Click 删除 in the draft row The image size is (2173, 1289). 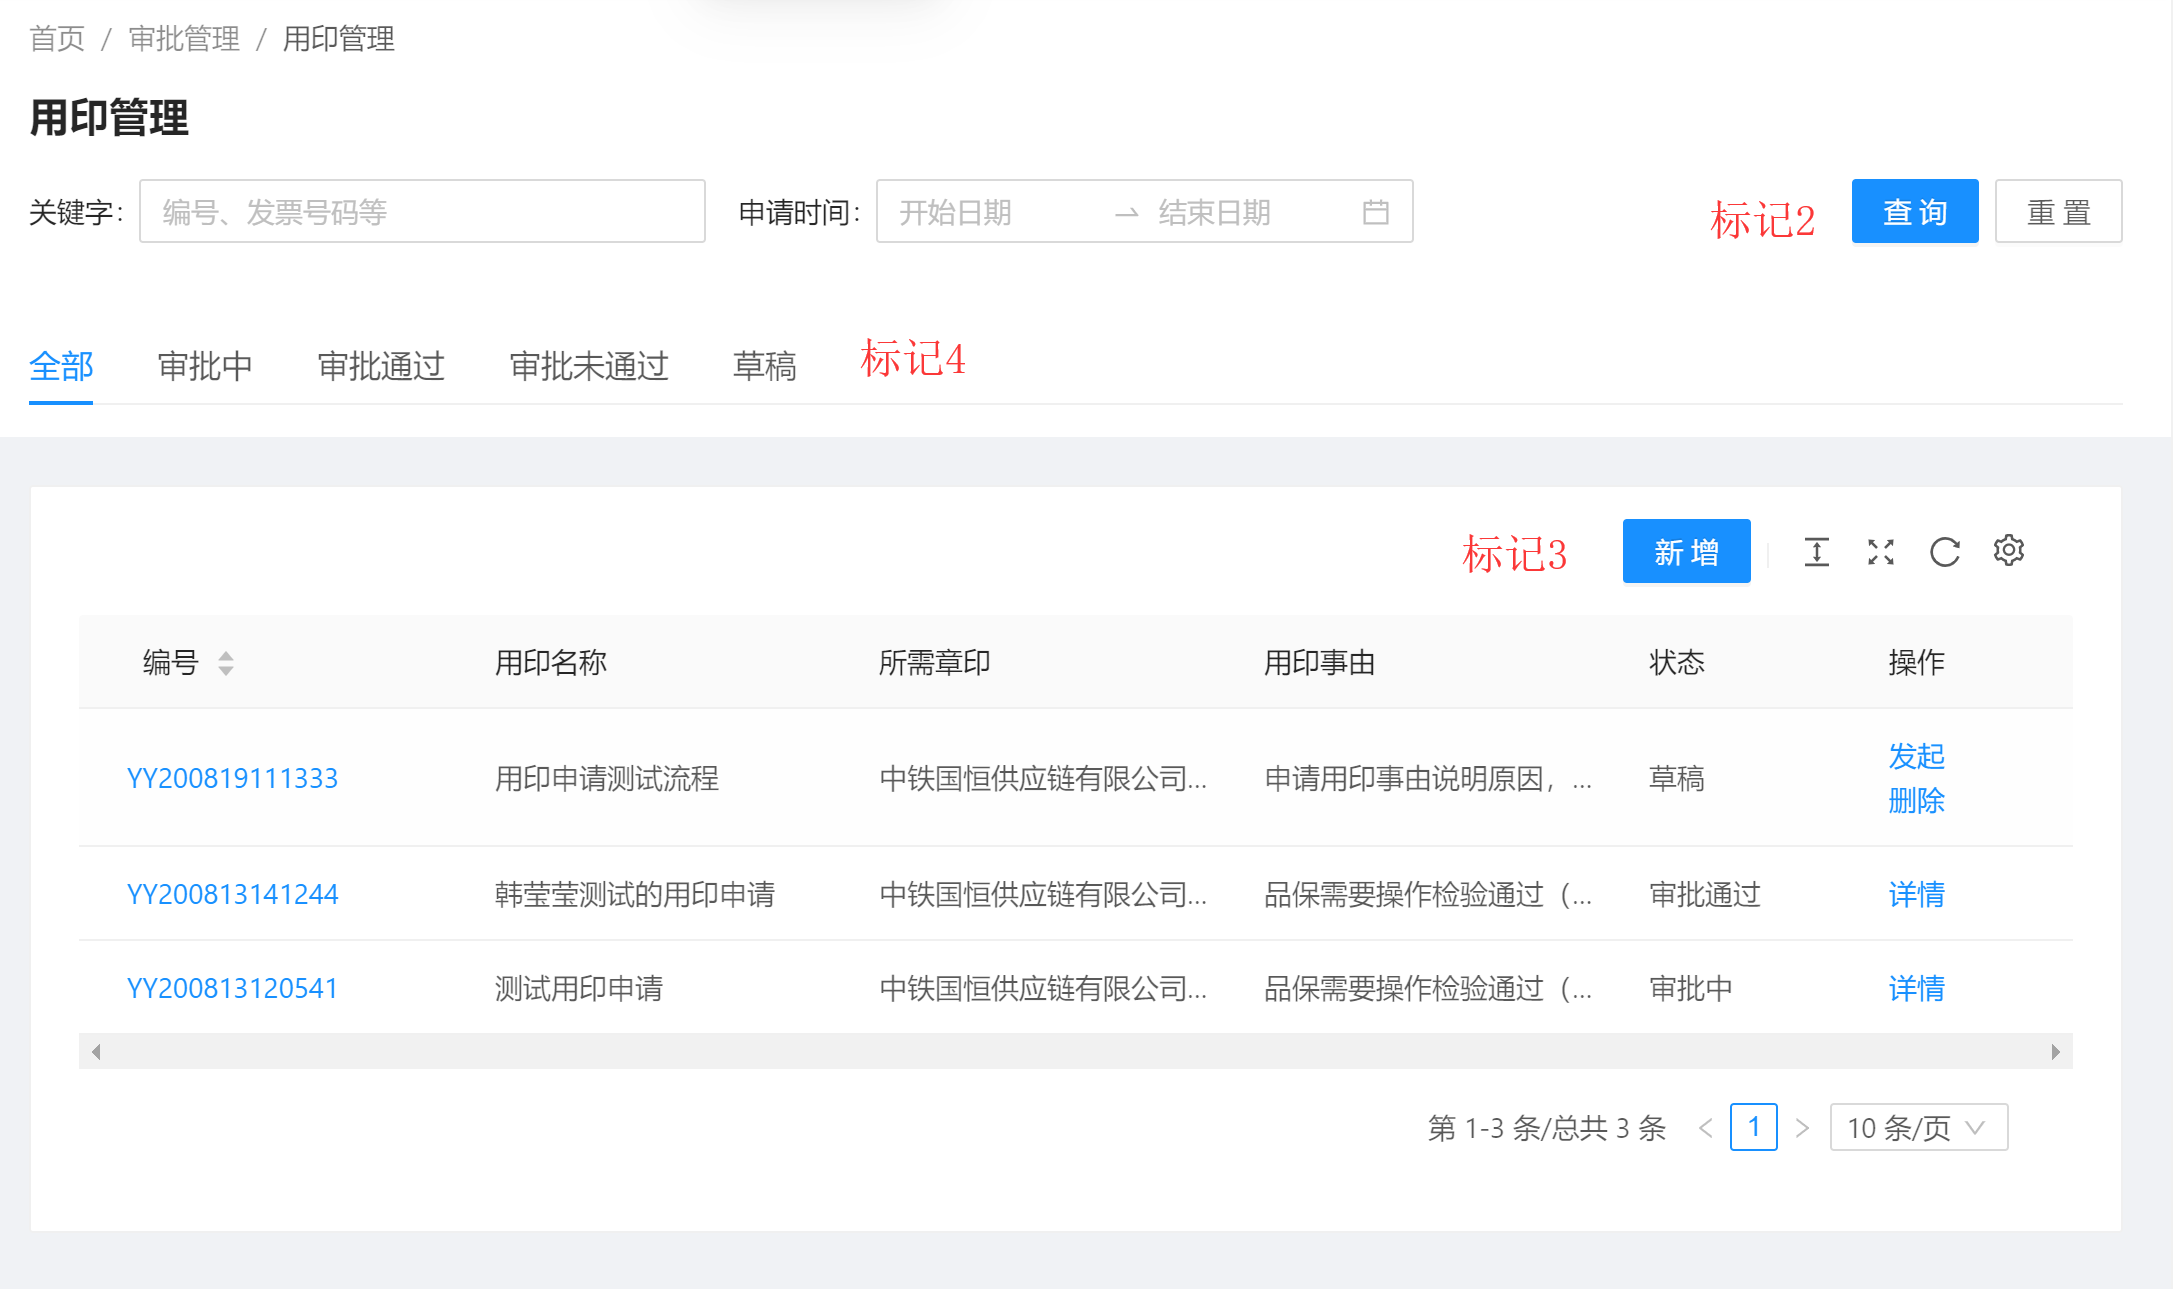[x=1915, y=801]
